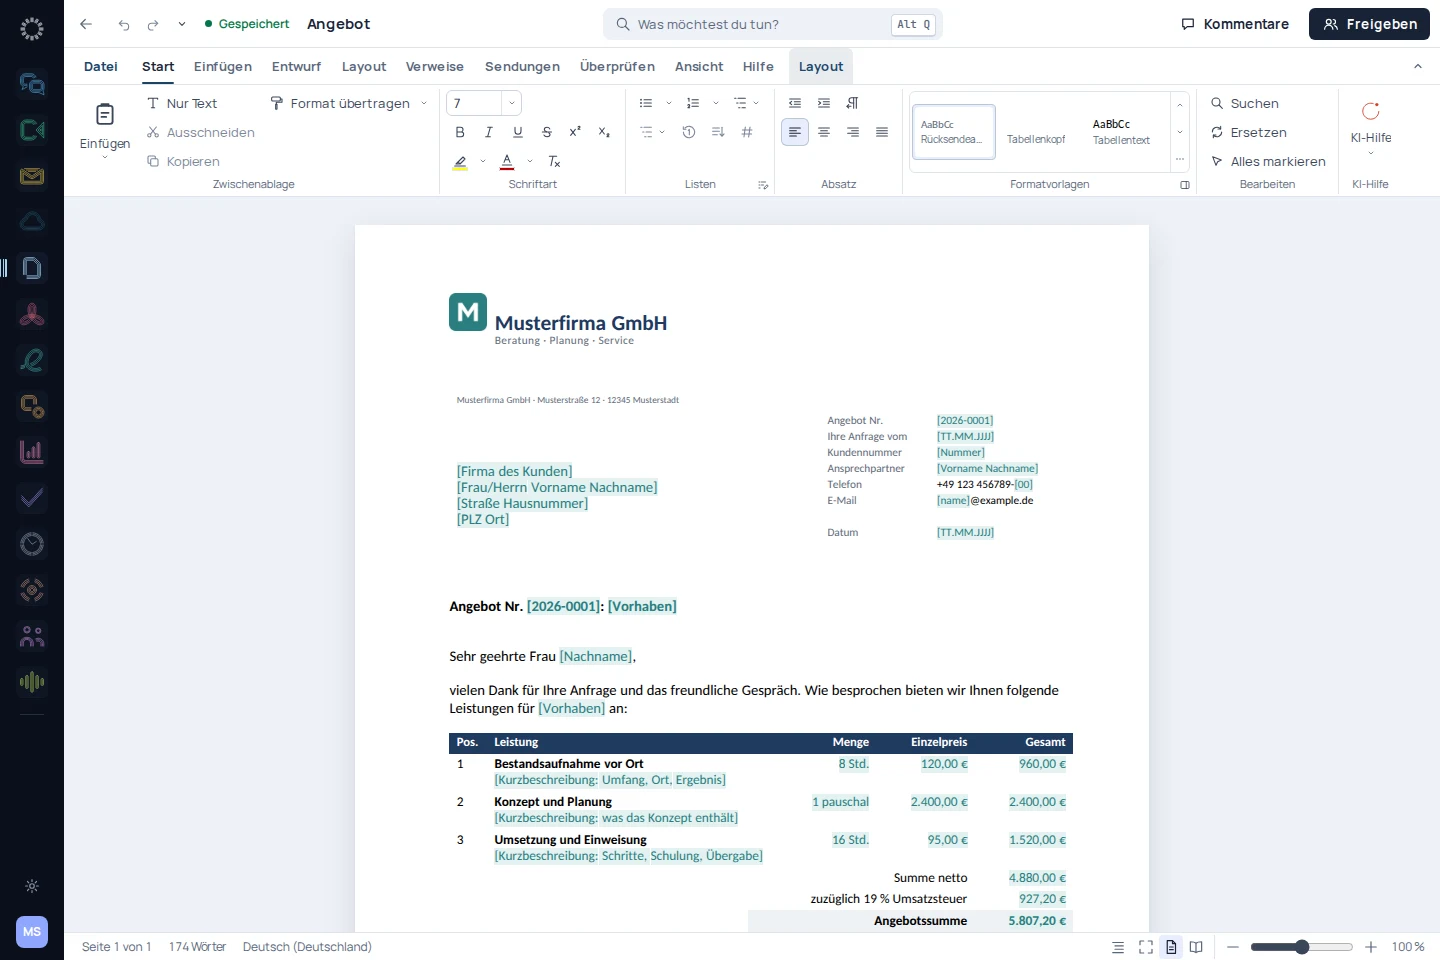Select the Tabellenkopf style

[x=1036, y=132]
